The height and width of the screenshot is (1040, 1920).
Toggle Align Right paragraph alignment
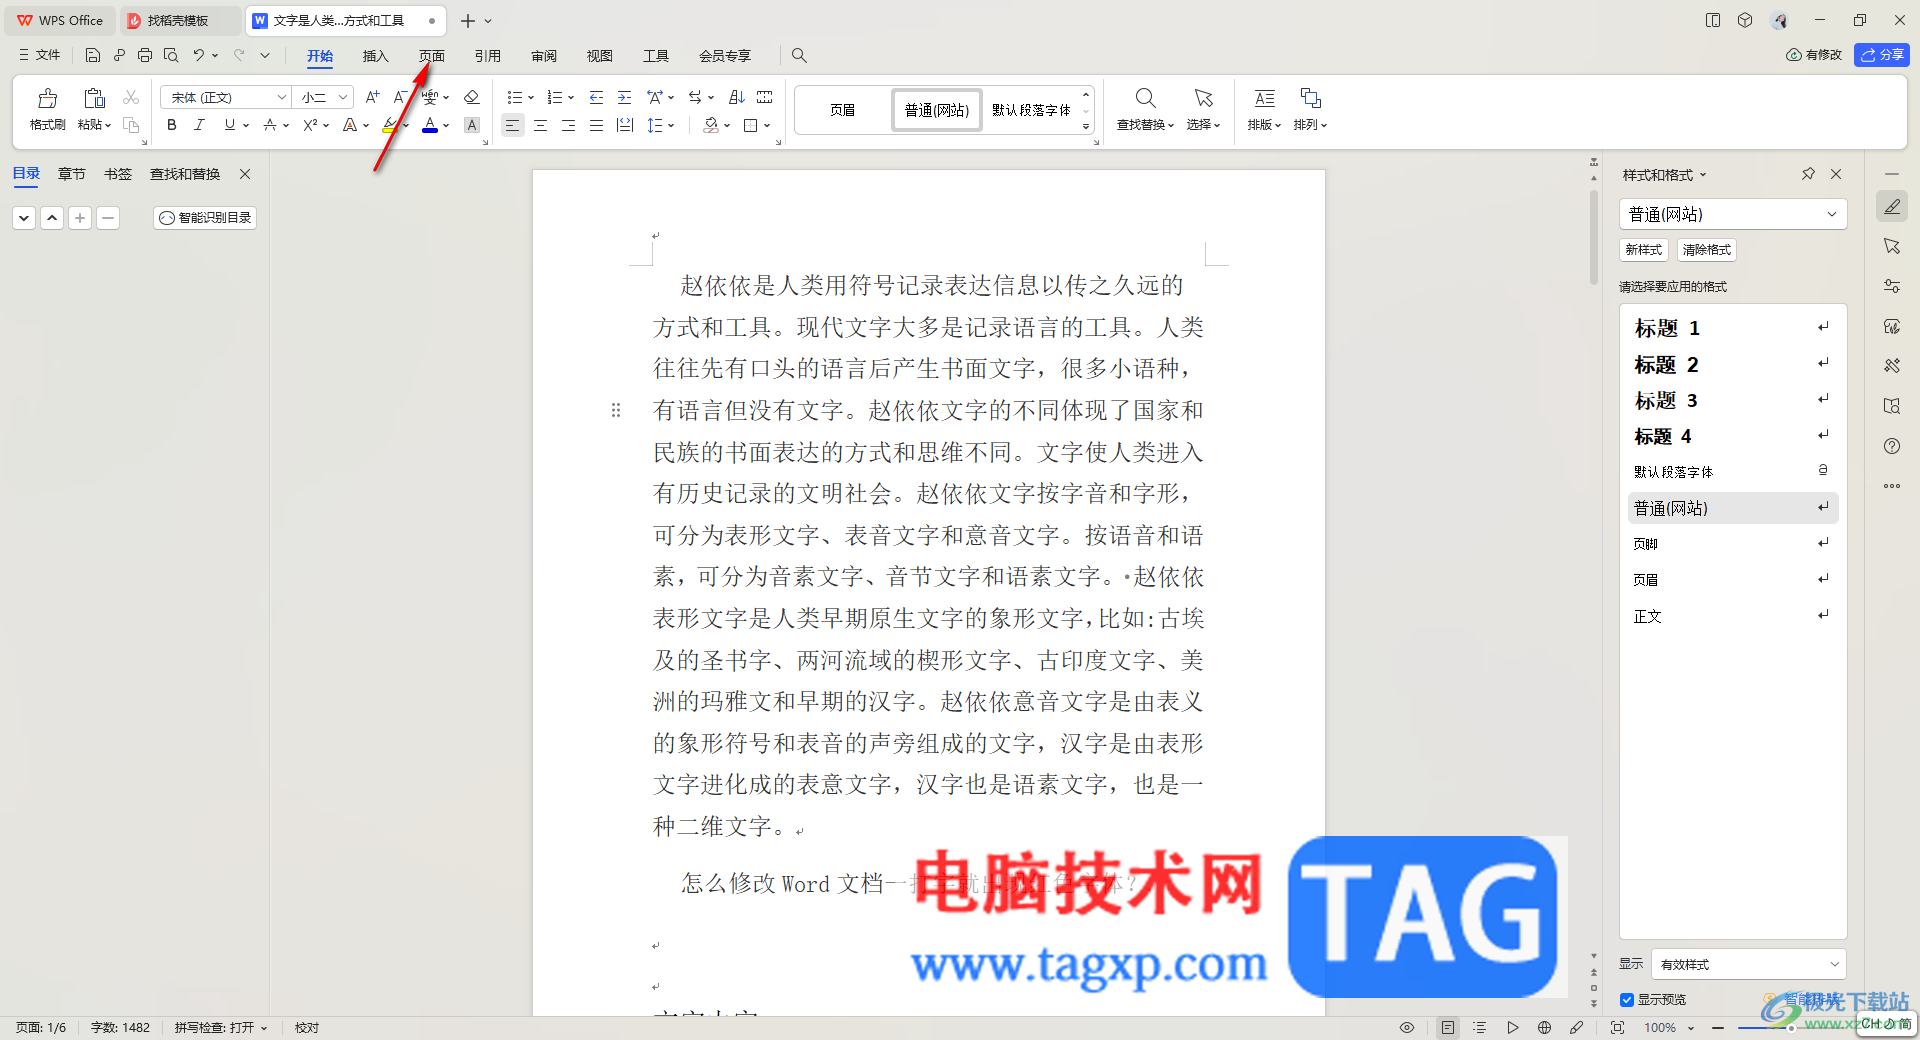[568, 125]
